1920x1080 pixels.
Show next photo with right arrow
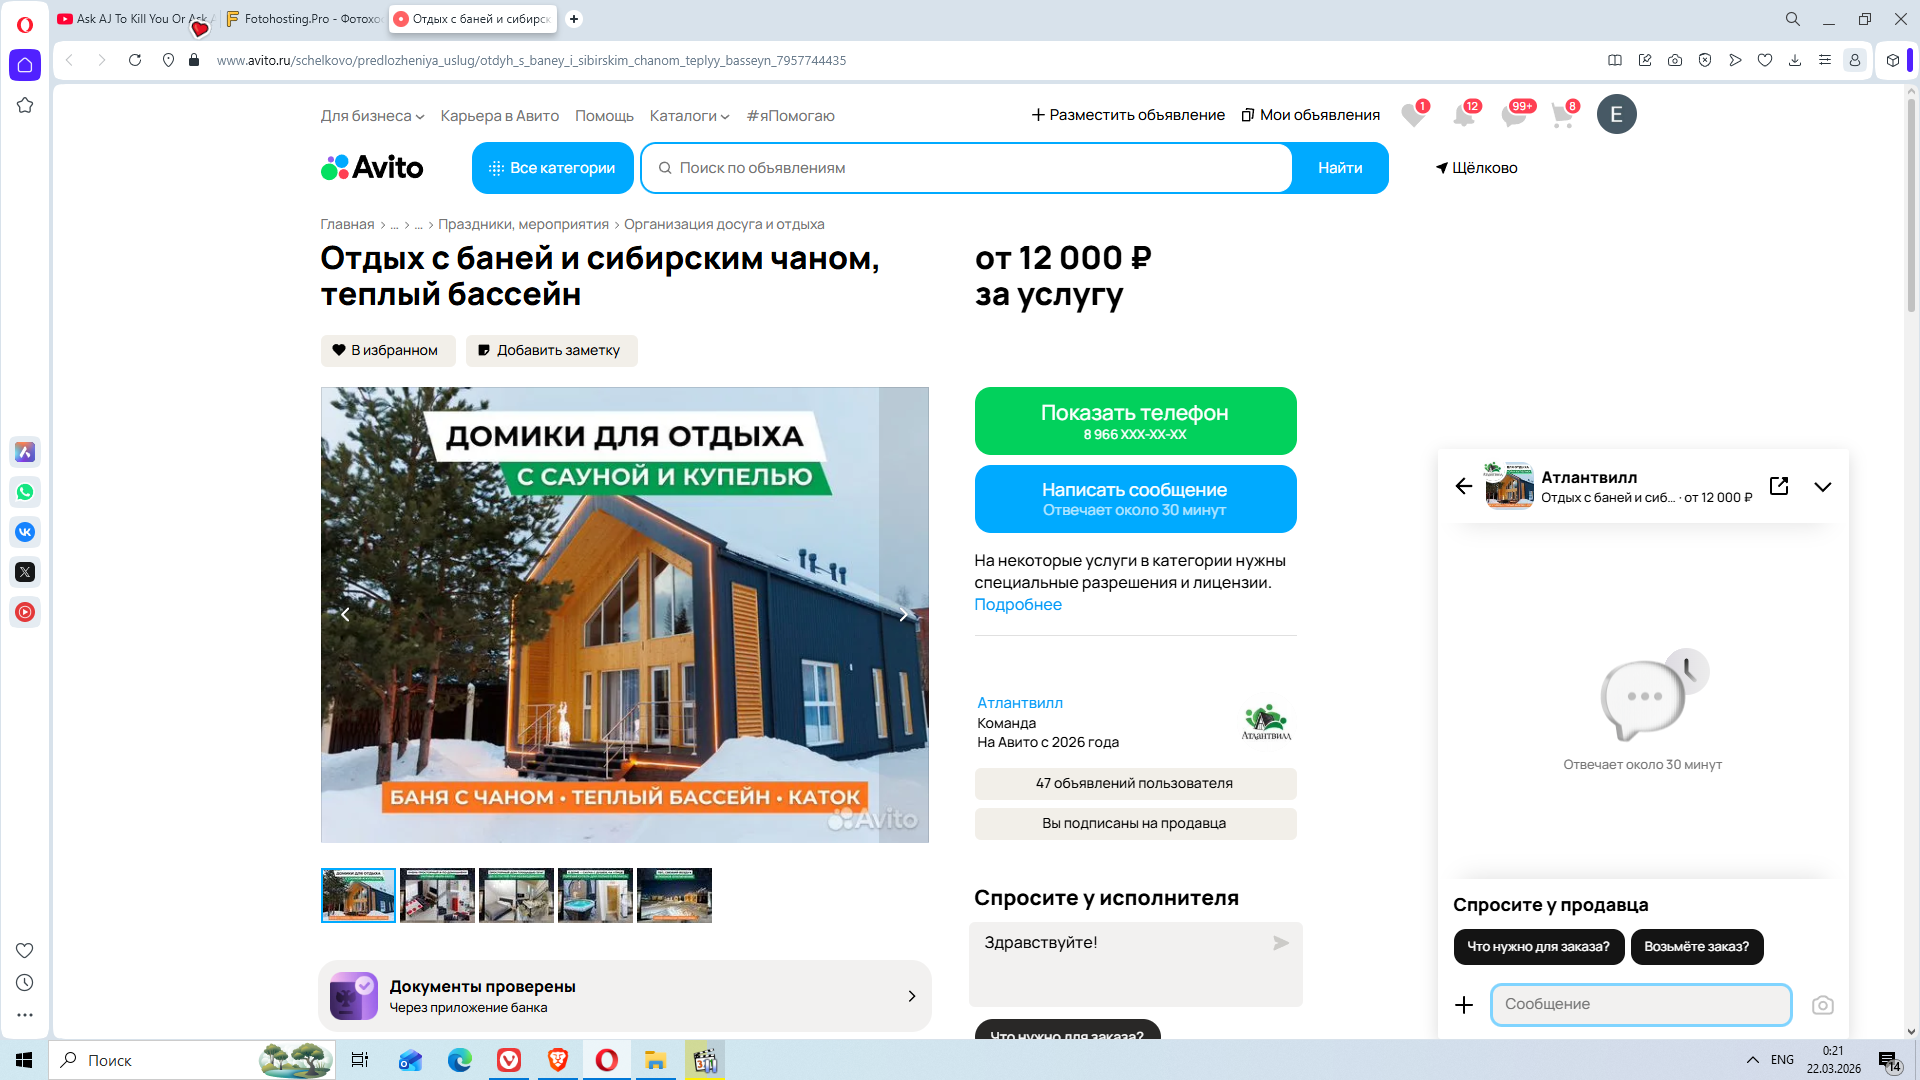(903, 615)
